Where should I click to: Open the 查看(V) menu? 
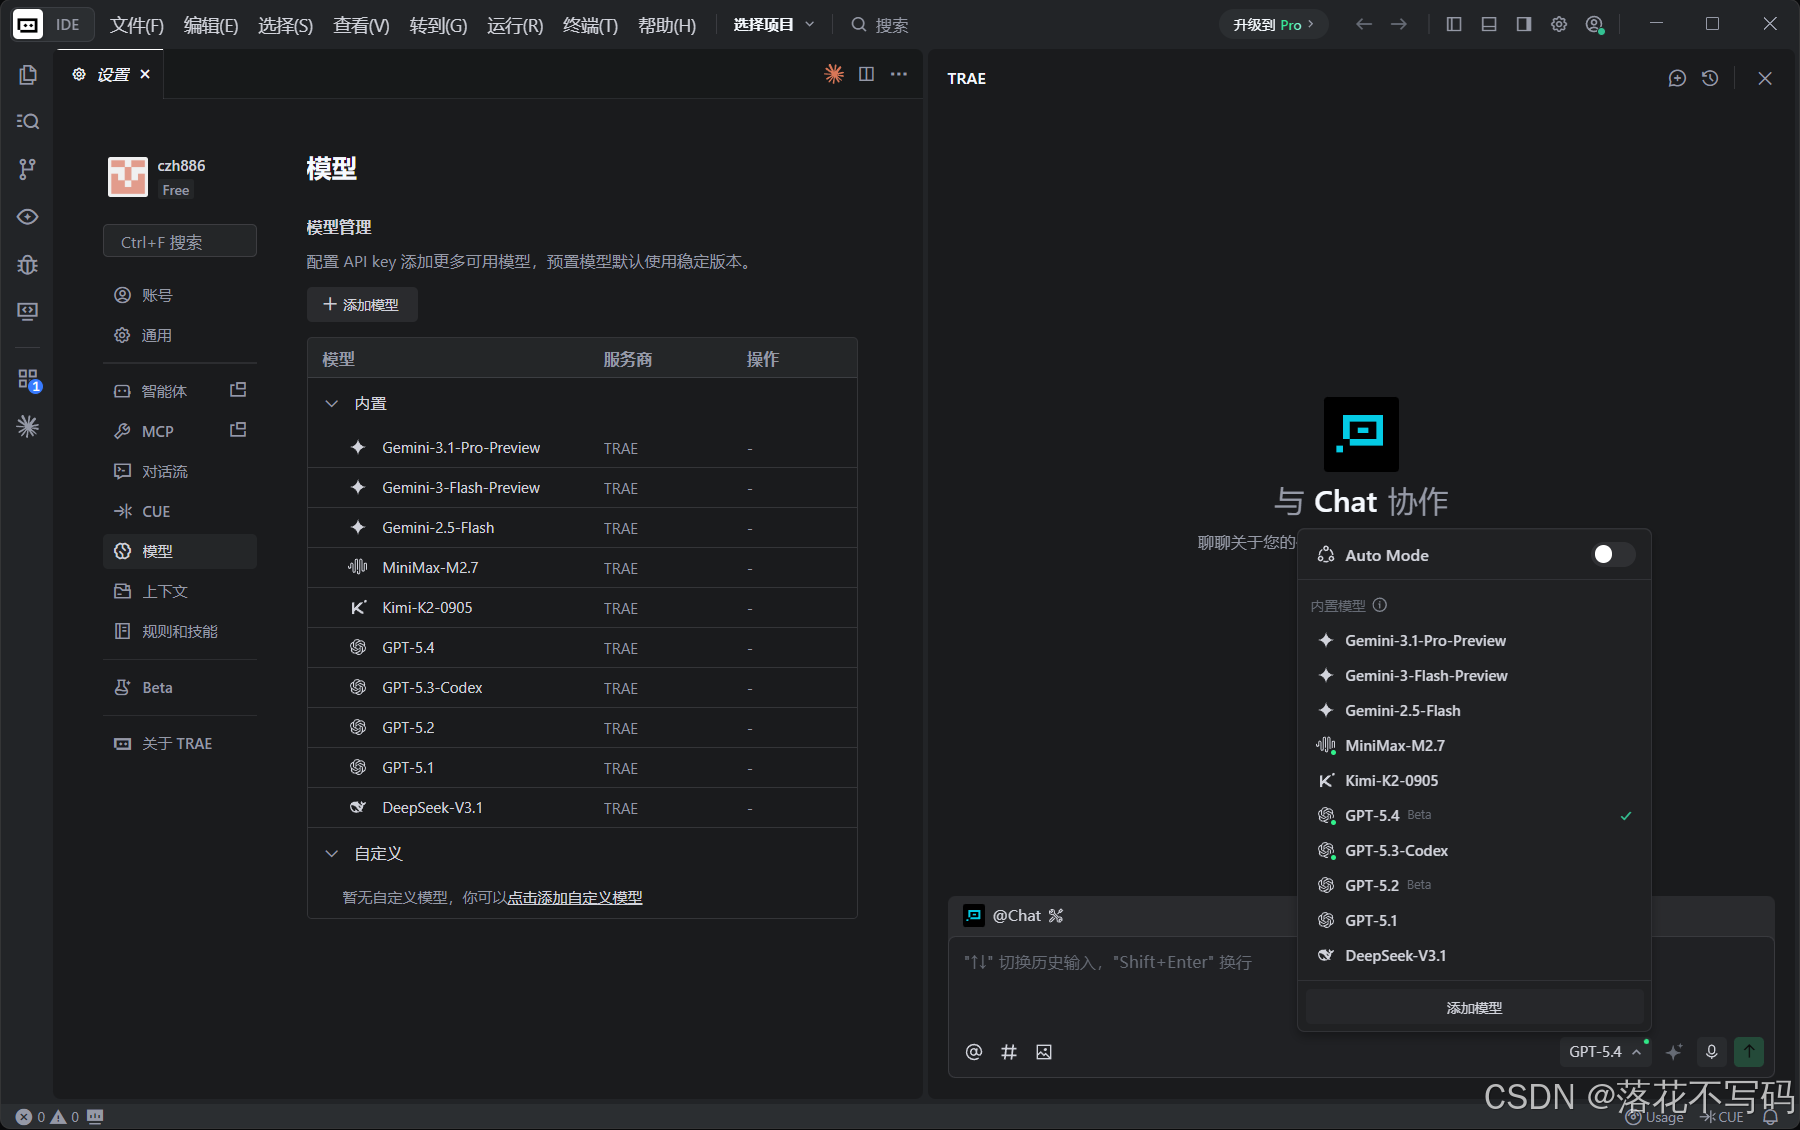pos(361,25)
